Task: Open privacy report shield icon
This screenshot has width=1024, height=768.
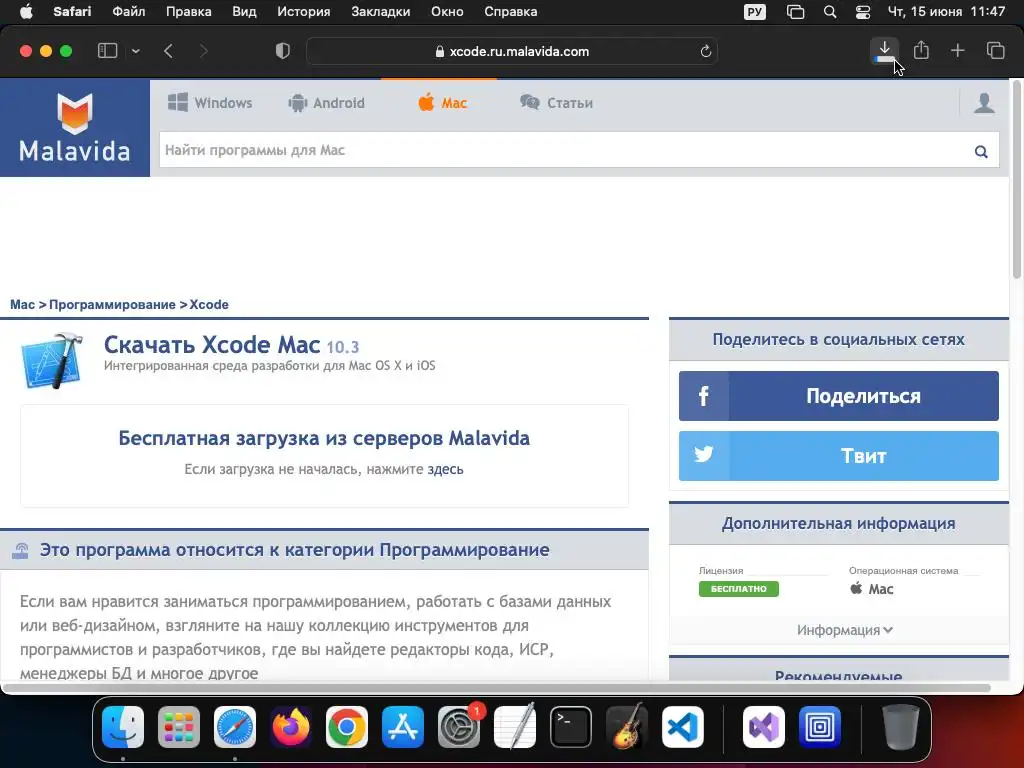Action: coord(282,51)
